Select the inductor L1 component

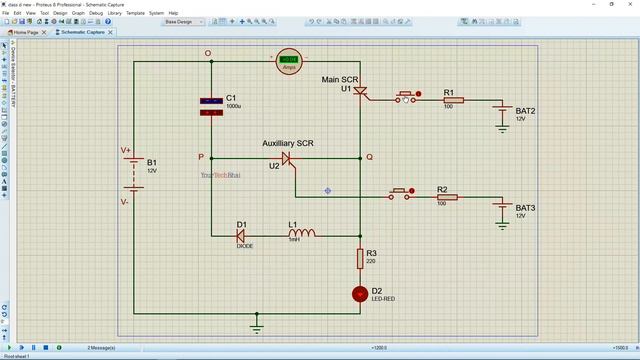(x=302, y=233)
